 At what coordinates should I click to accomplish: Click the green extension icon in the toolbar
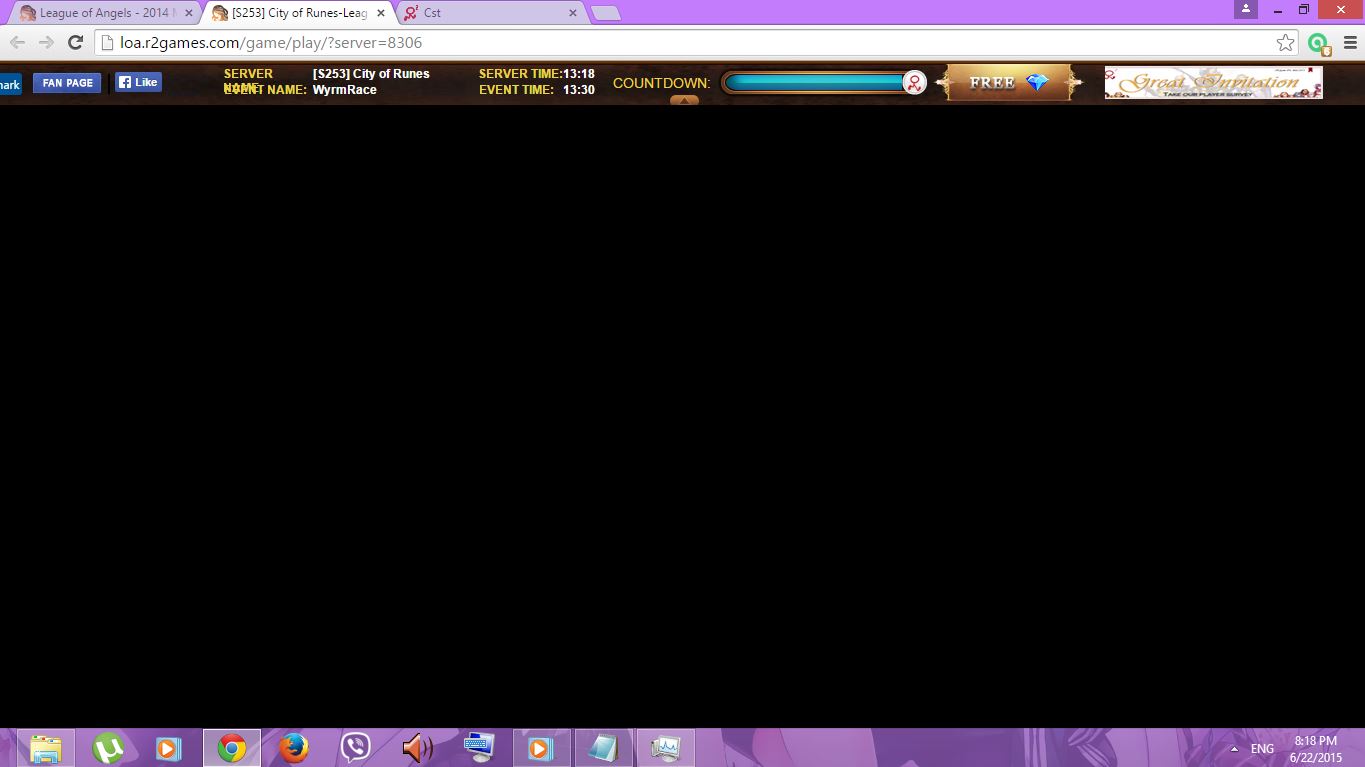[x=1318, y=43]
